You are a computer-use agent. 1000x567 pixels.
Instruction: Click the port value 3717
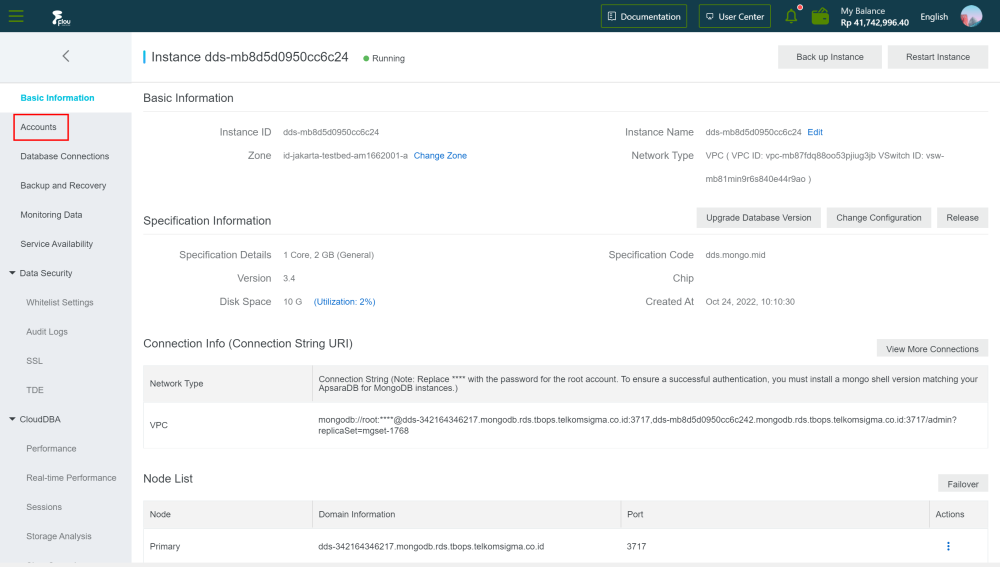coord(636,547)
